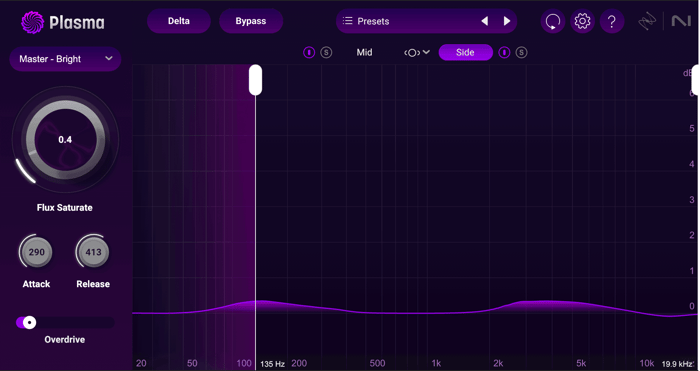
Task: Click the Overdrive label
Action: point(65,340)
